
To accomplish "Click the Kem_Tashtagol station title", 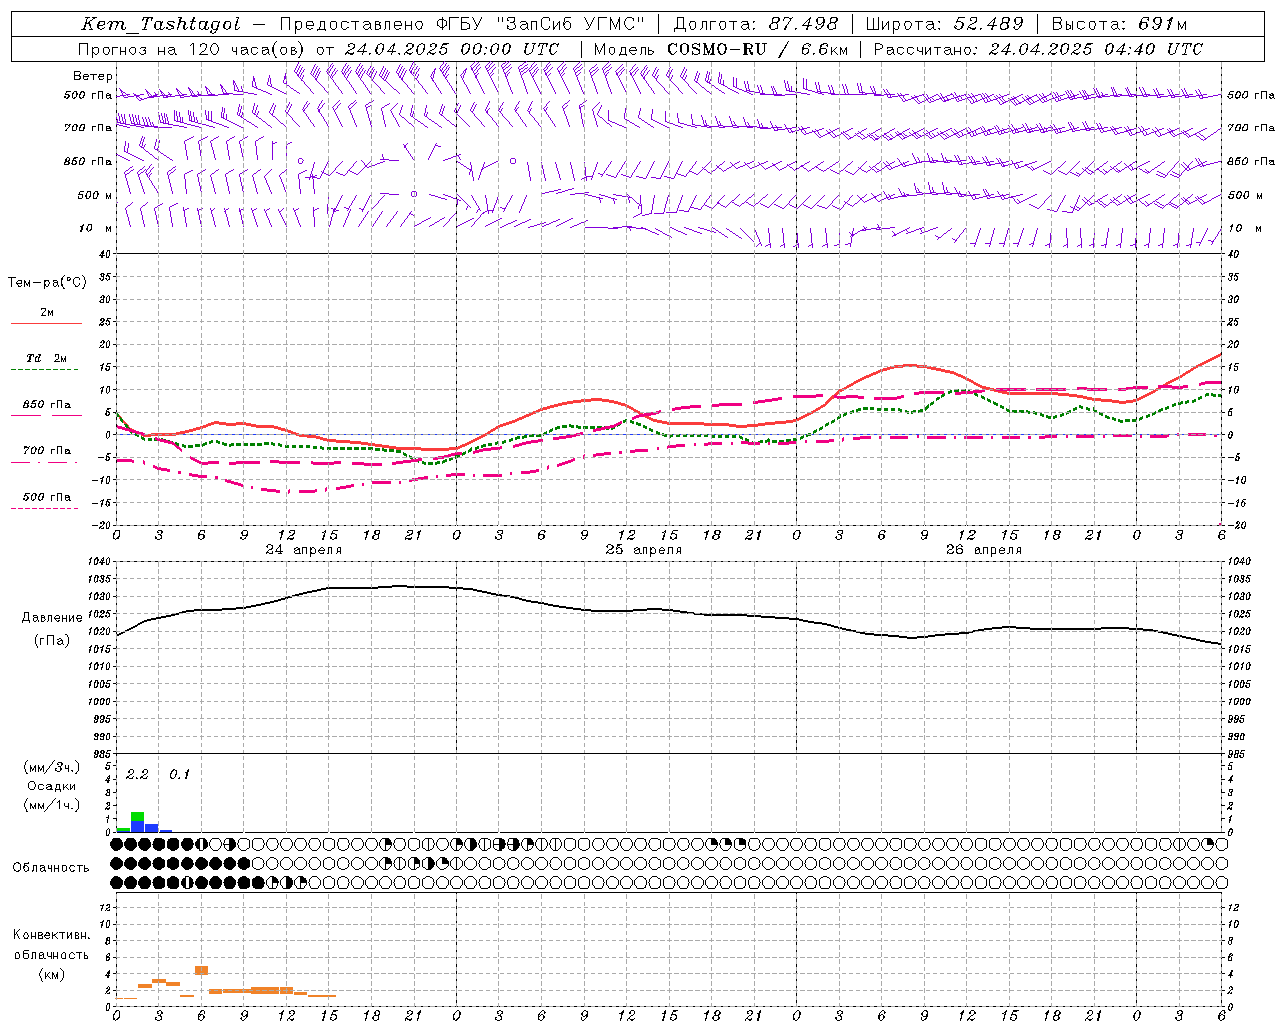I will [161, 24].
